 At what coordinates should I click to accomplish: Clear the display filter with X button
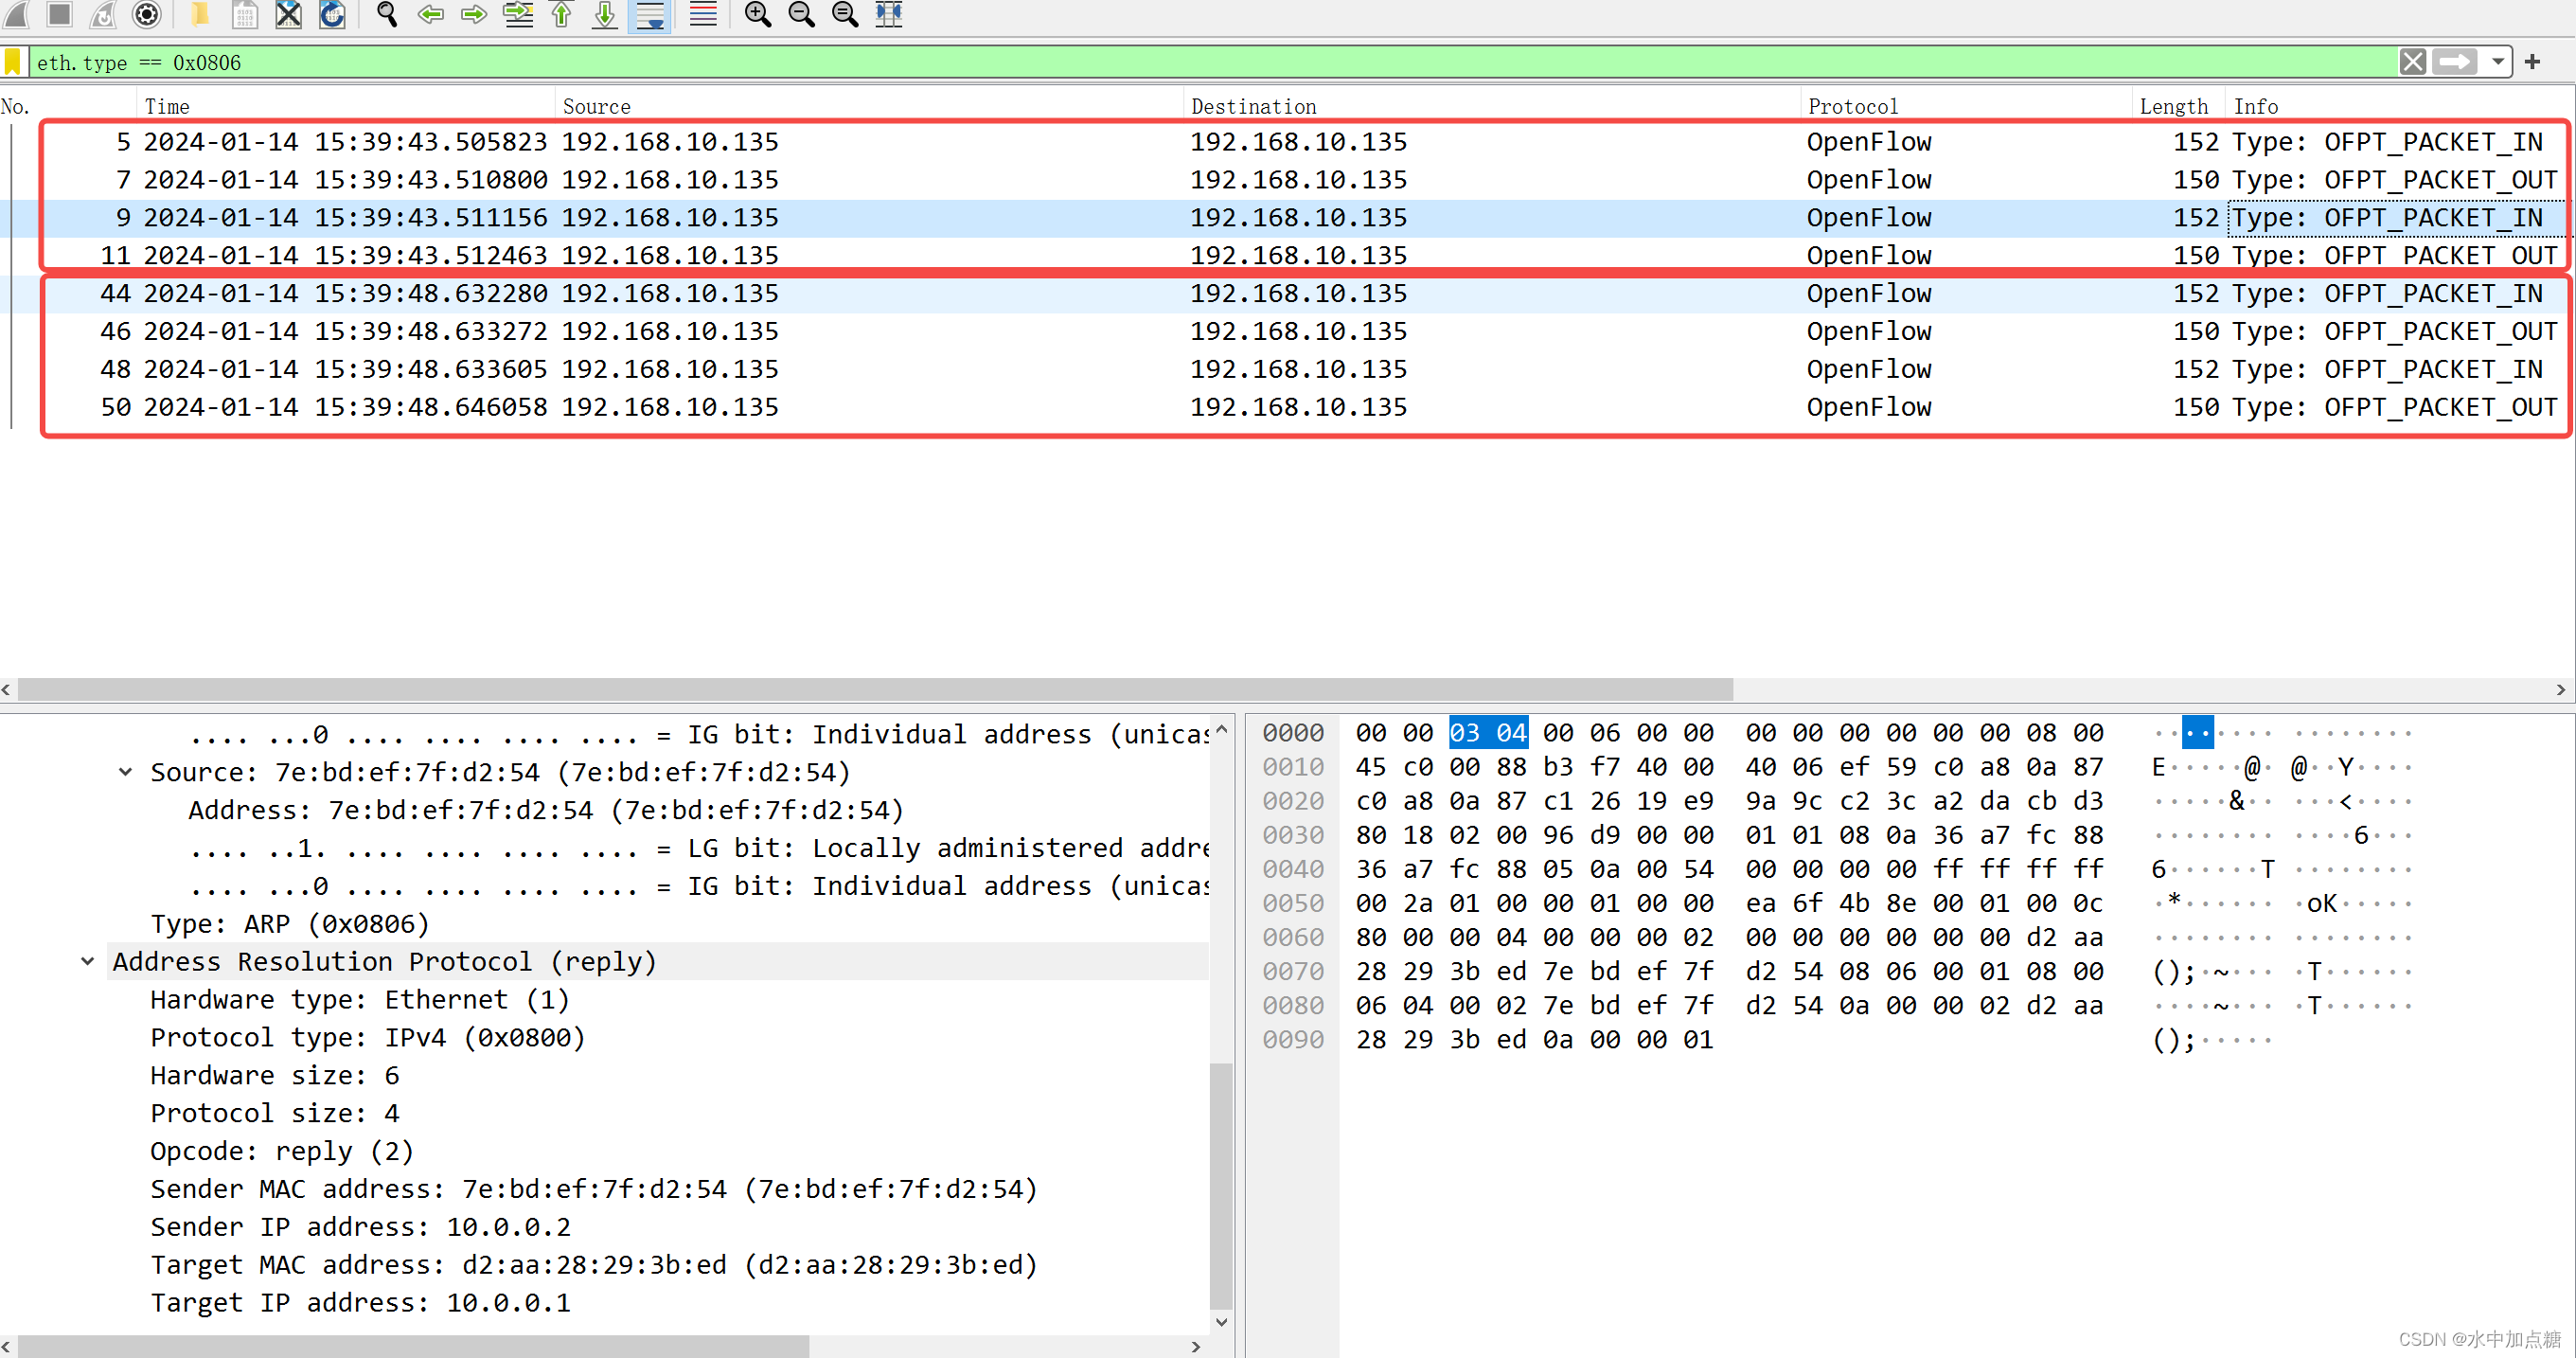point(2412,62)
